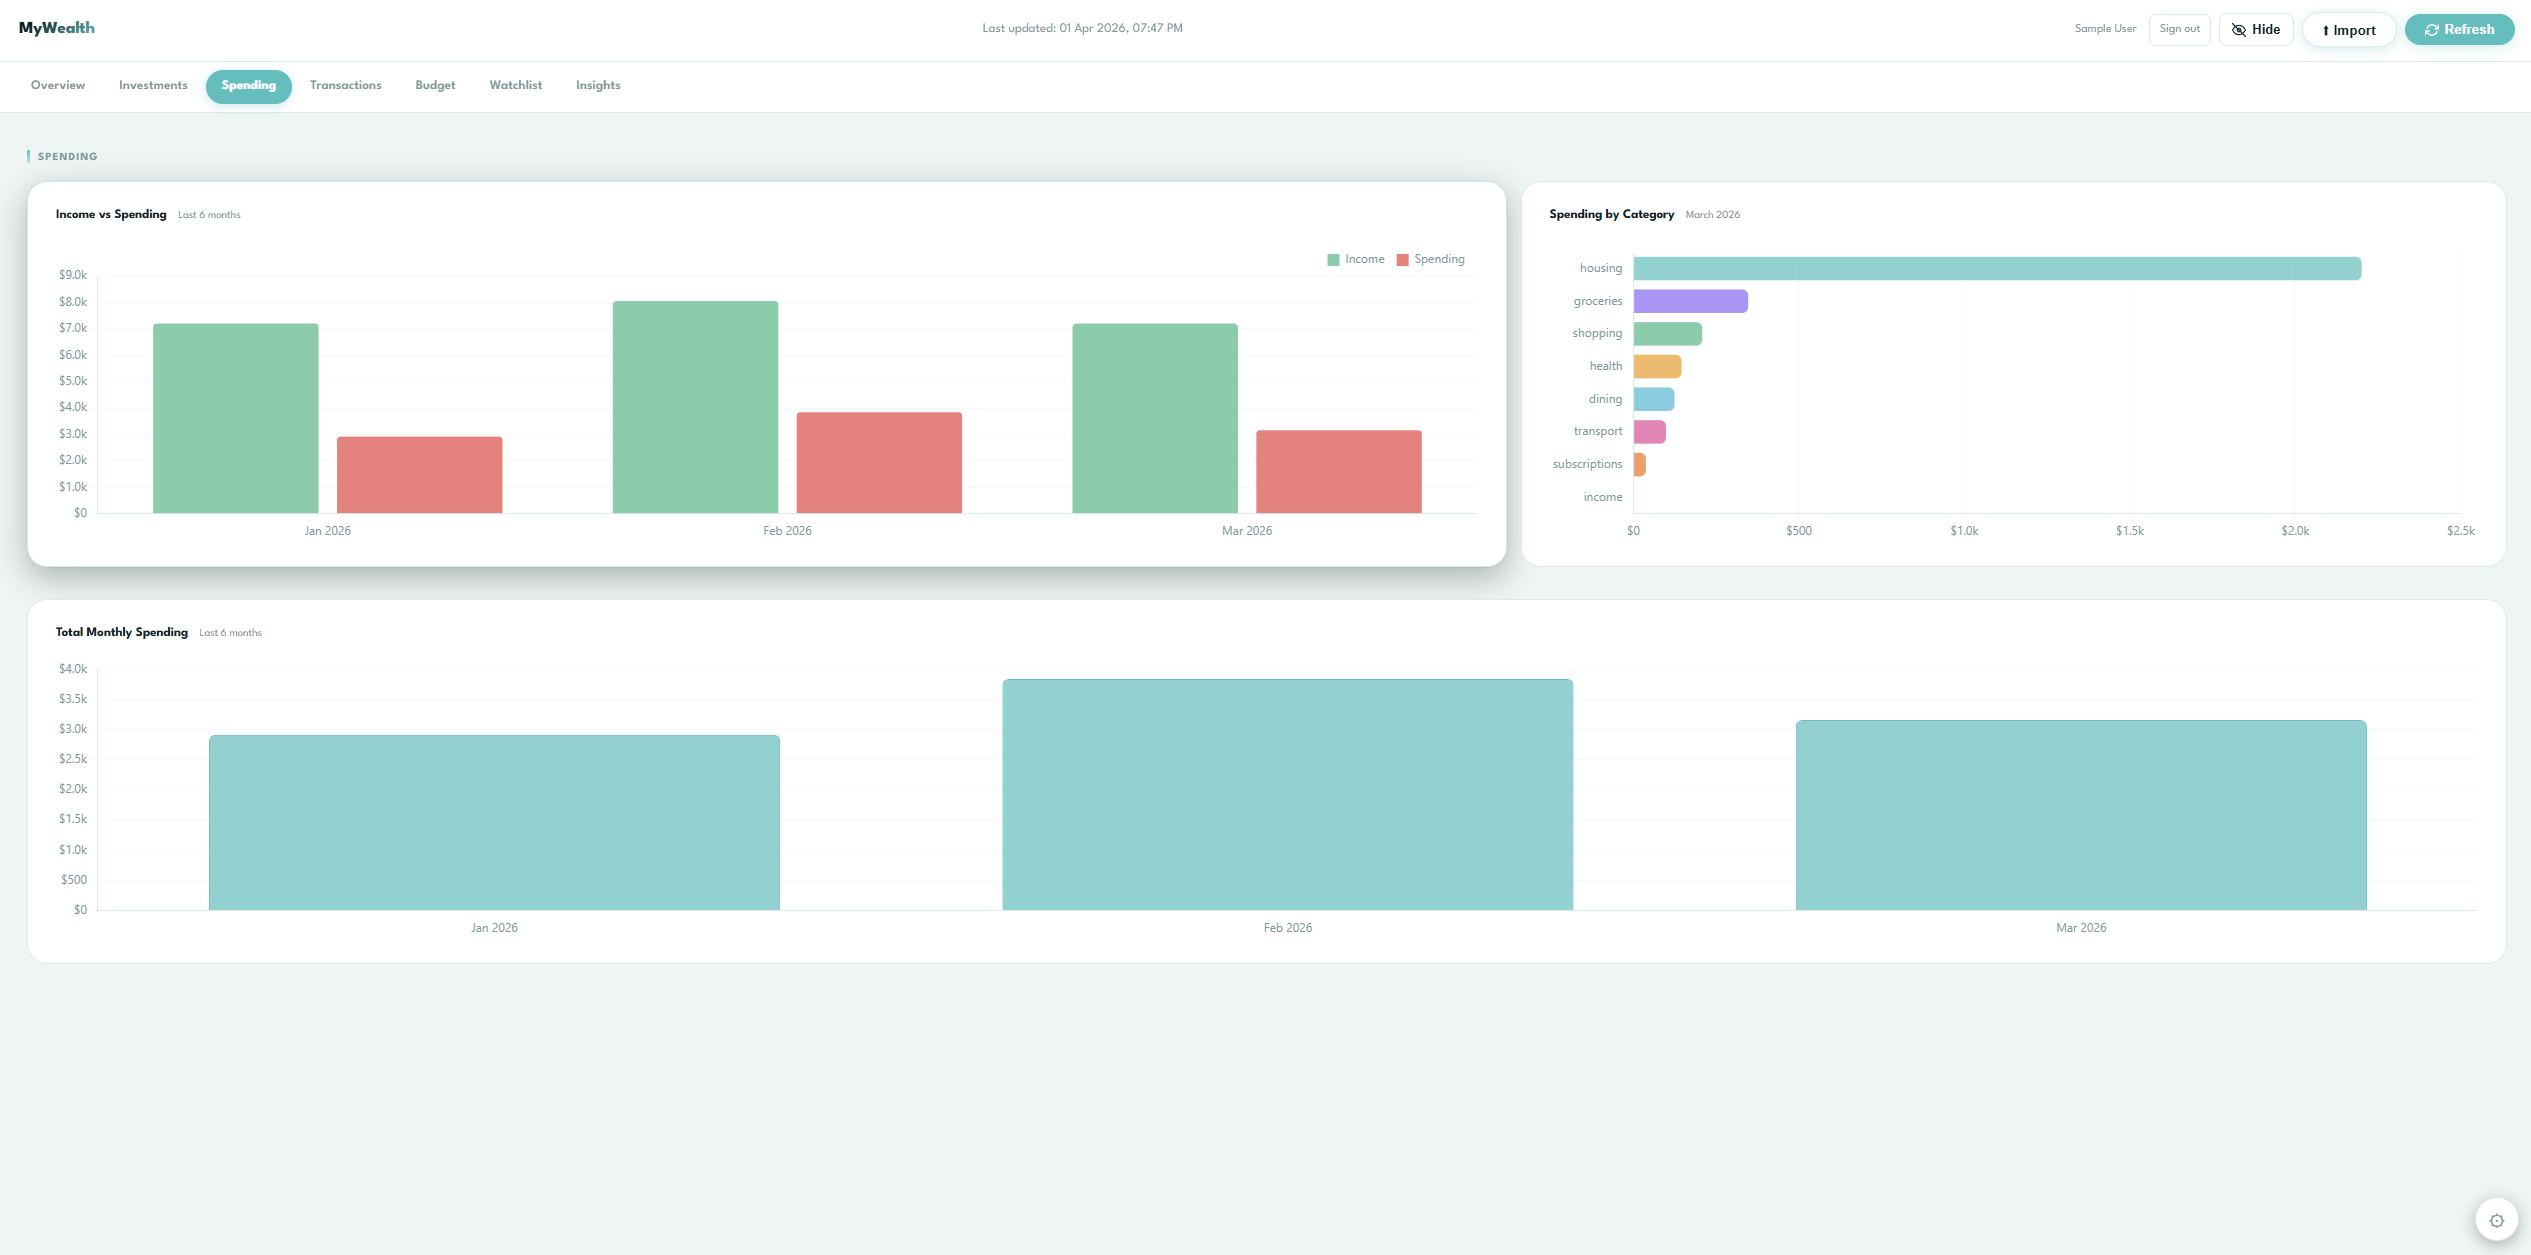Screen dimensions: 2531x1255
Task: Click the Sign out button
Action: [x=2179, y=29]
